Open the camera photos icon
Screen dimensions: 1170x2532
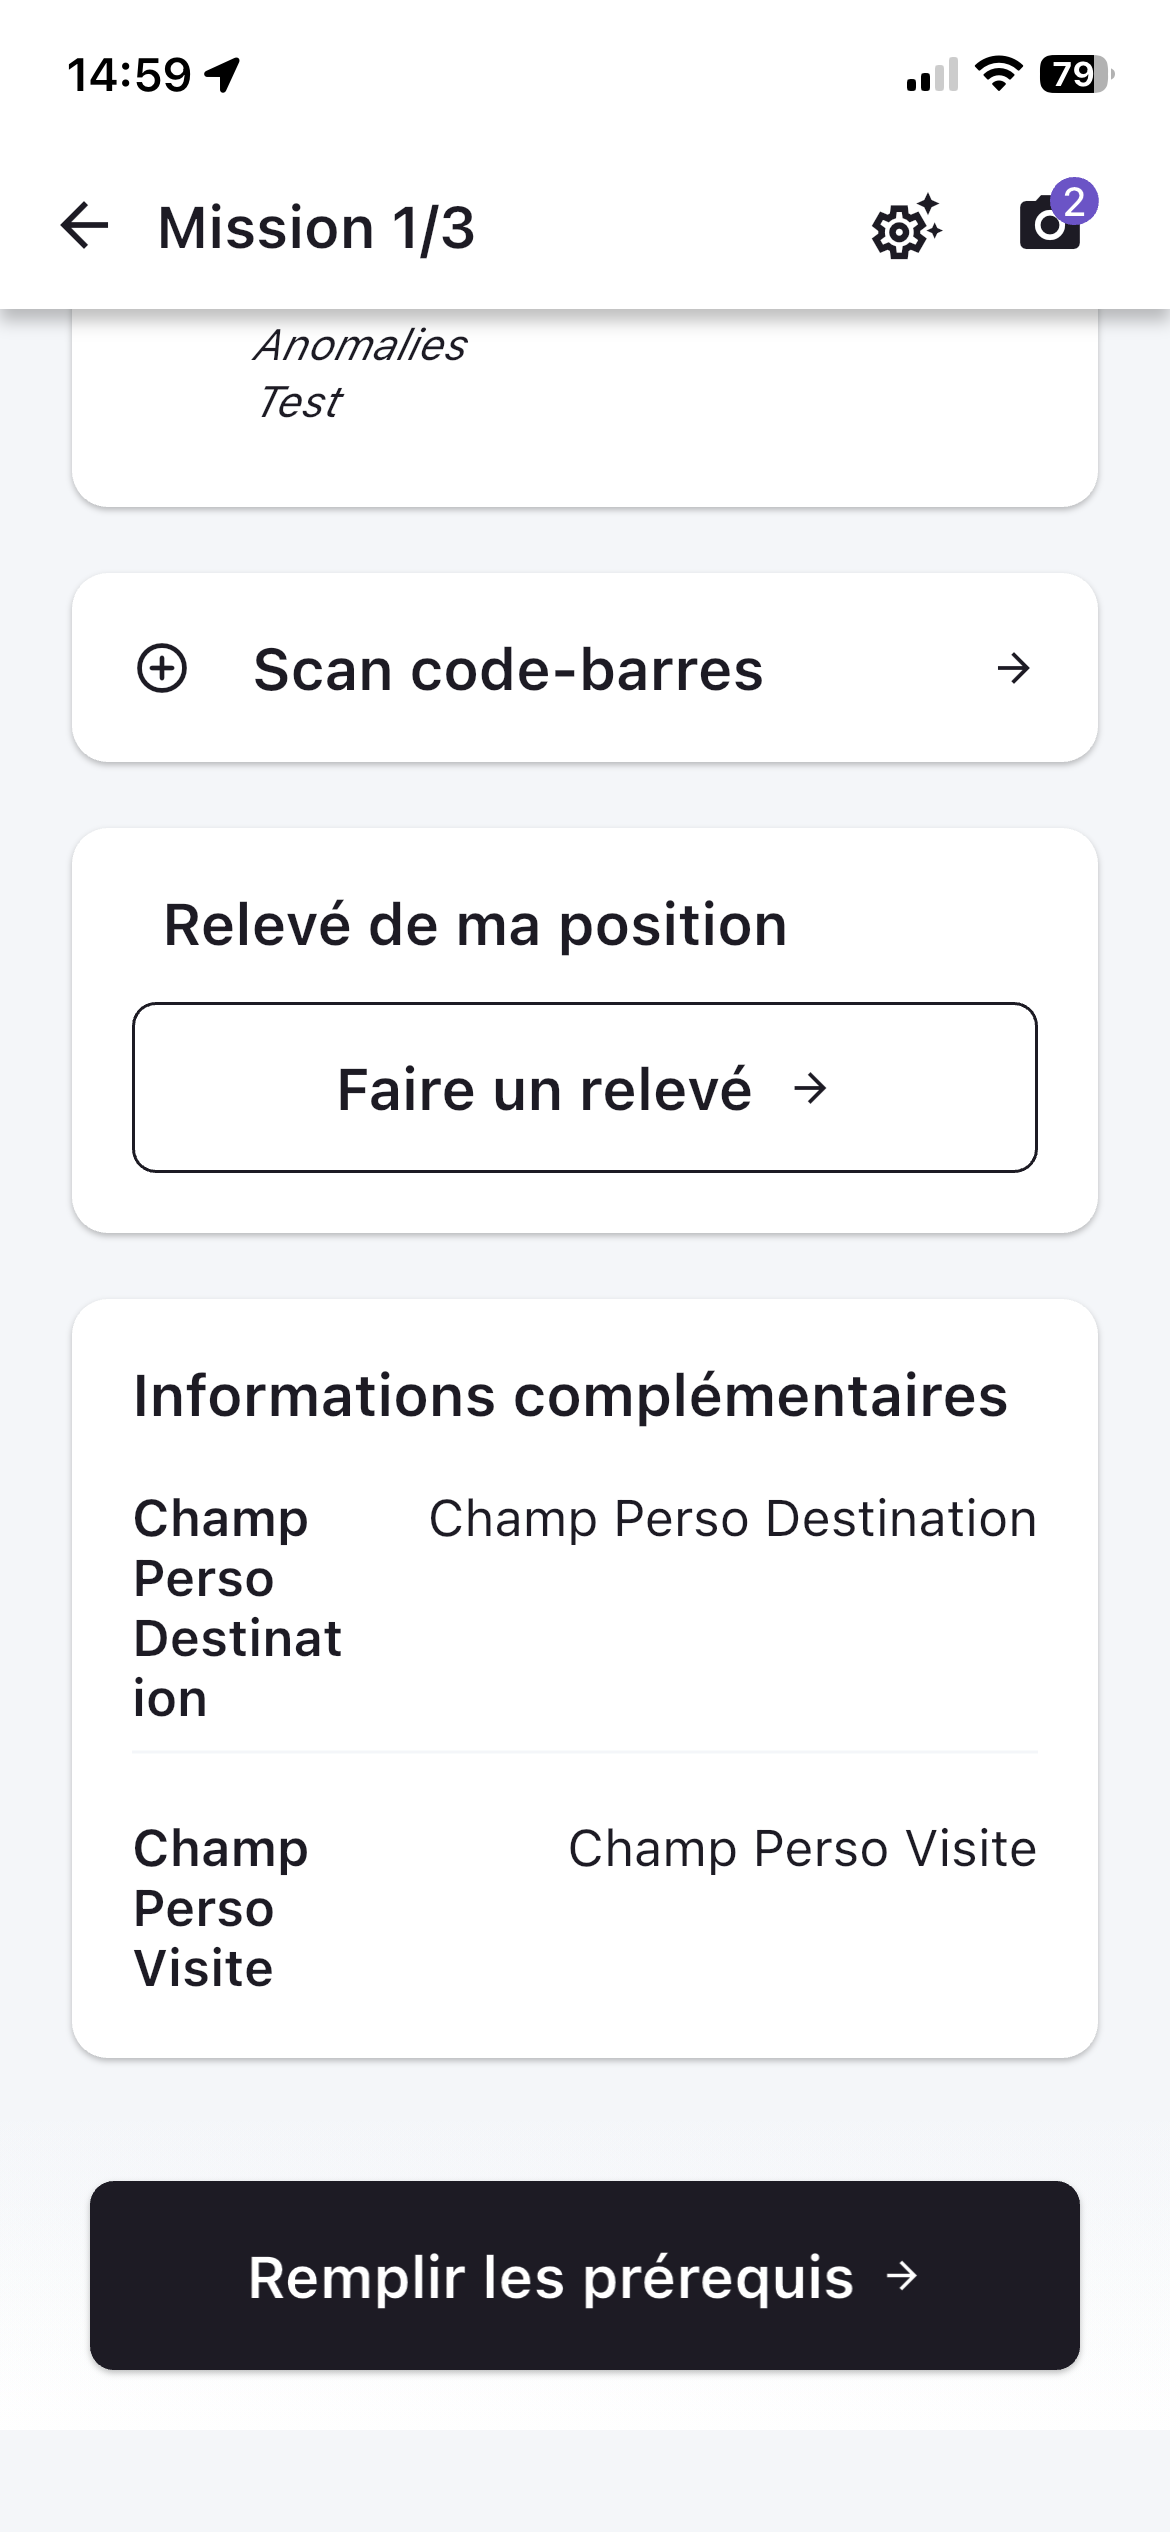coord(1047,225)
